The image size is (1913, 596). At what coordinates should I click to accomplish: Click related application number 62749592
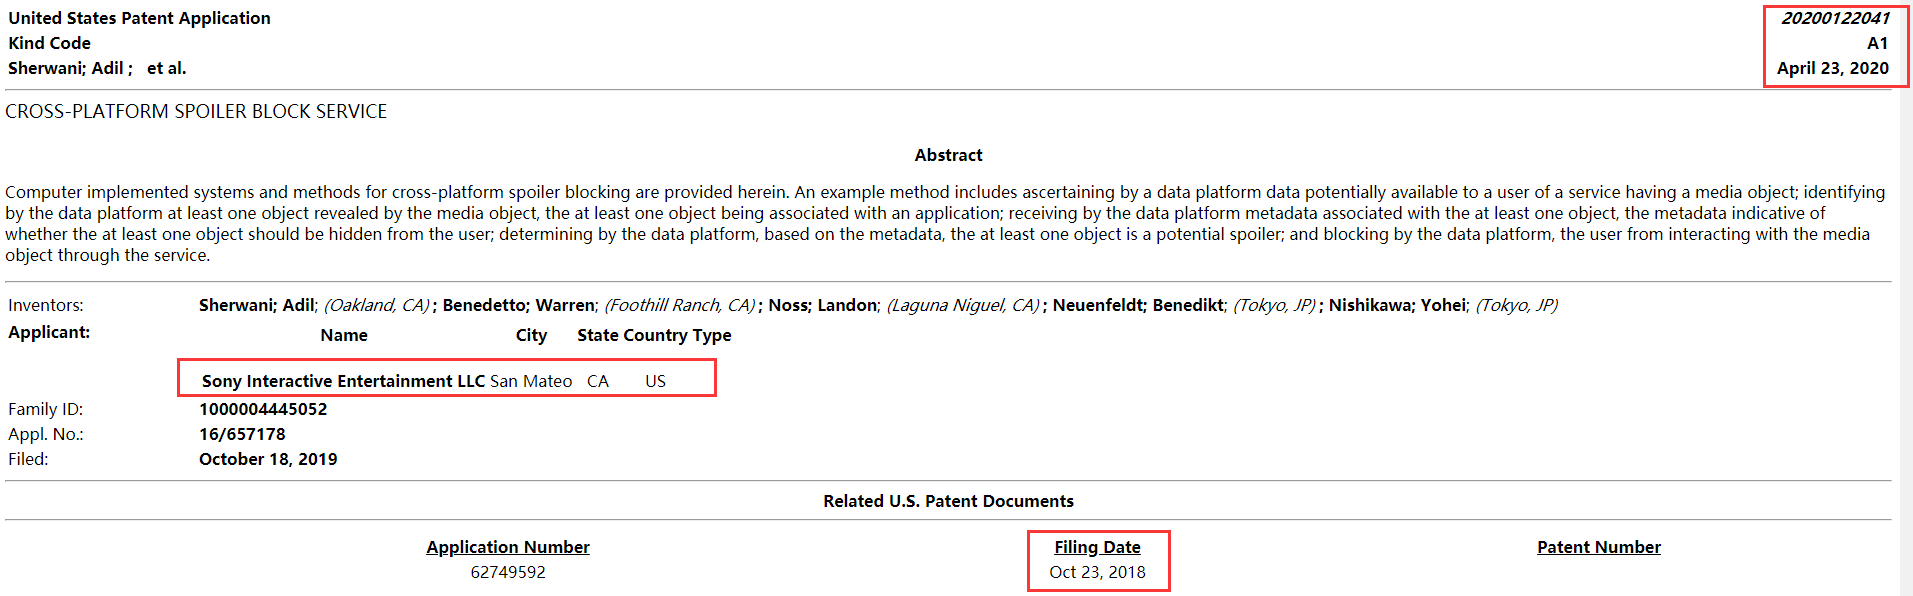[x=508, y=572]
